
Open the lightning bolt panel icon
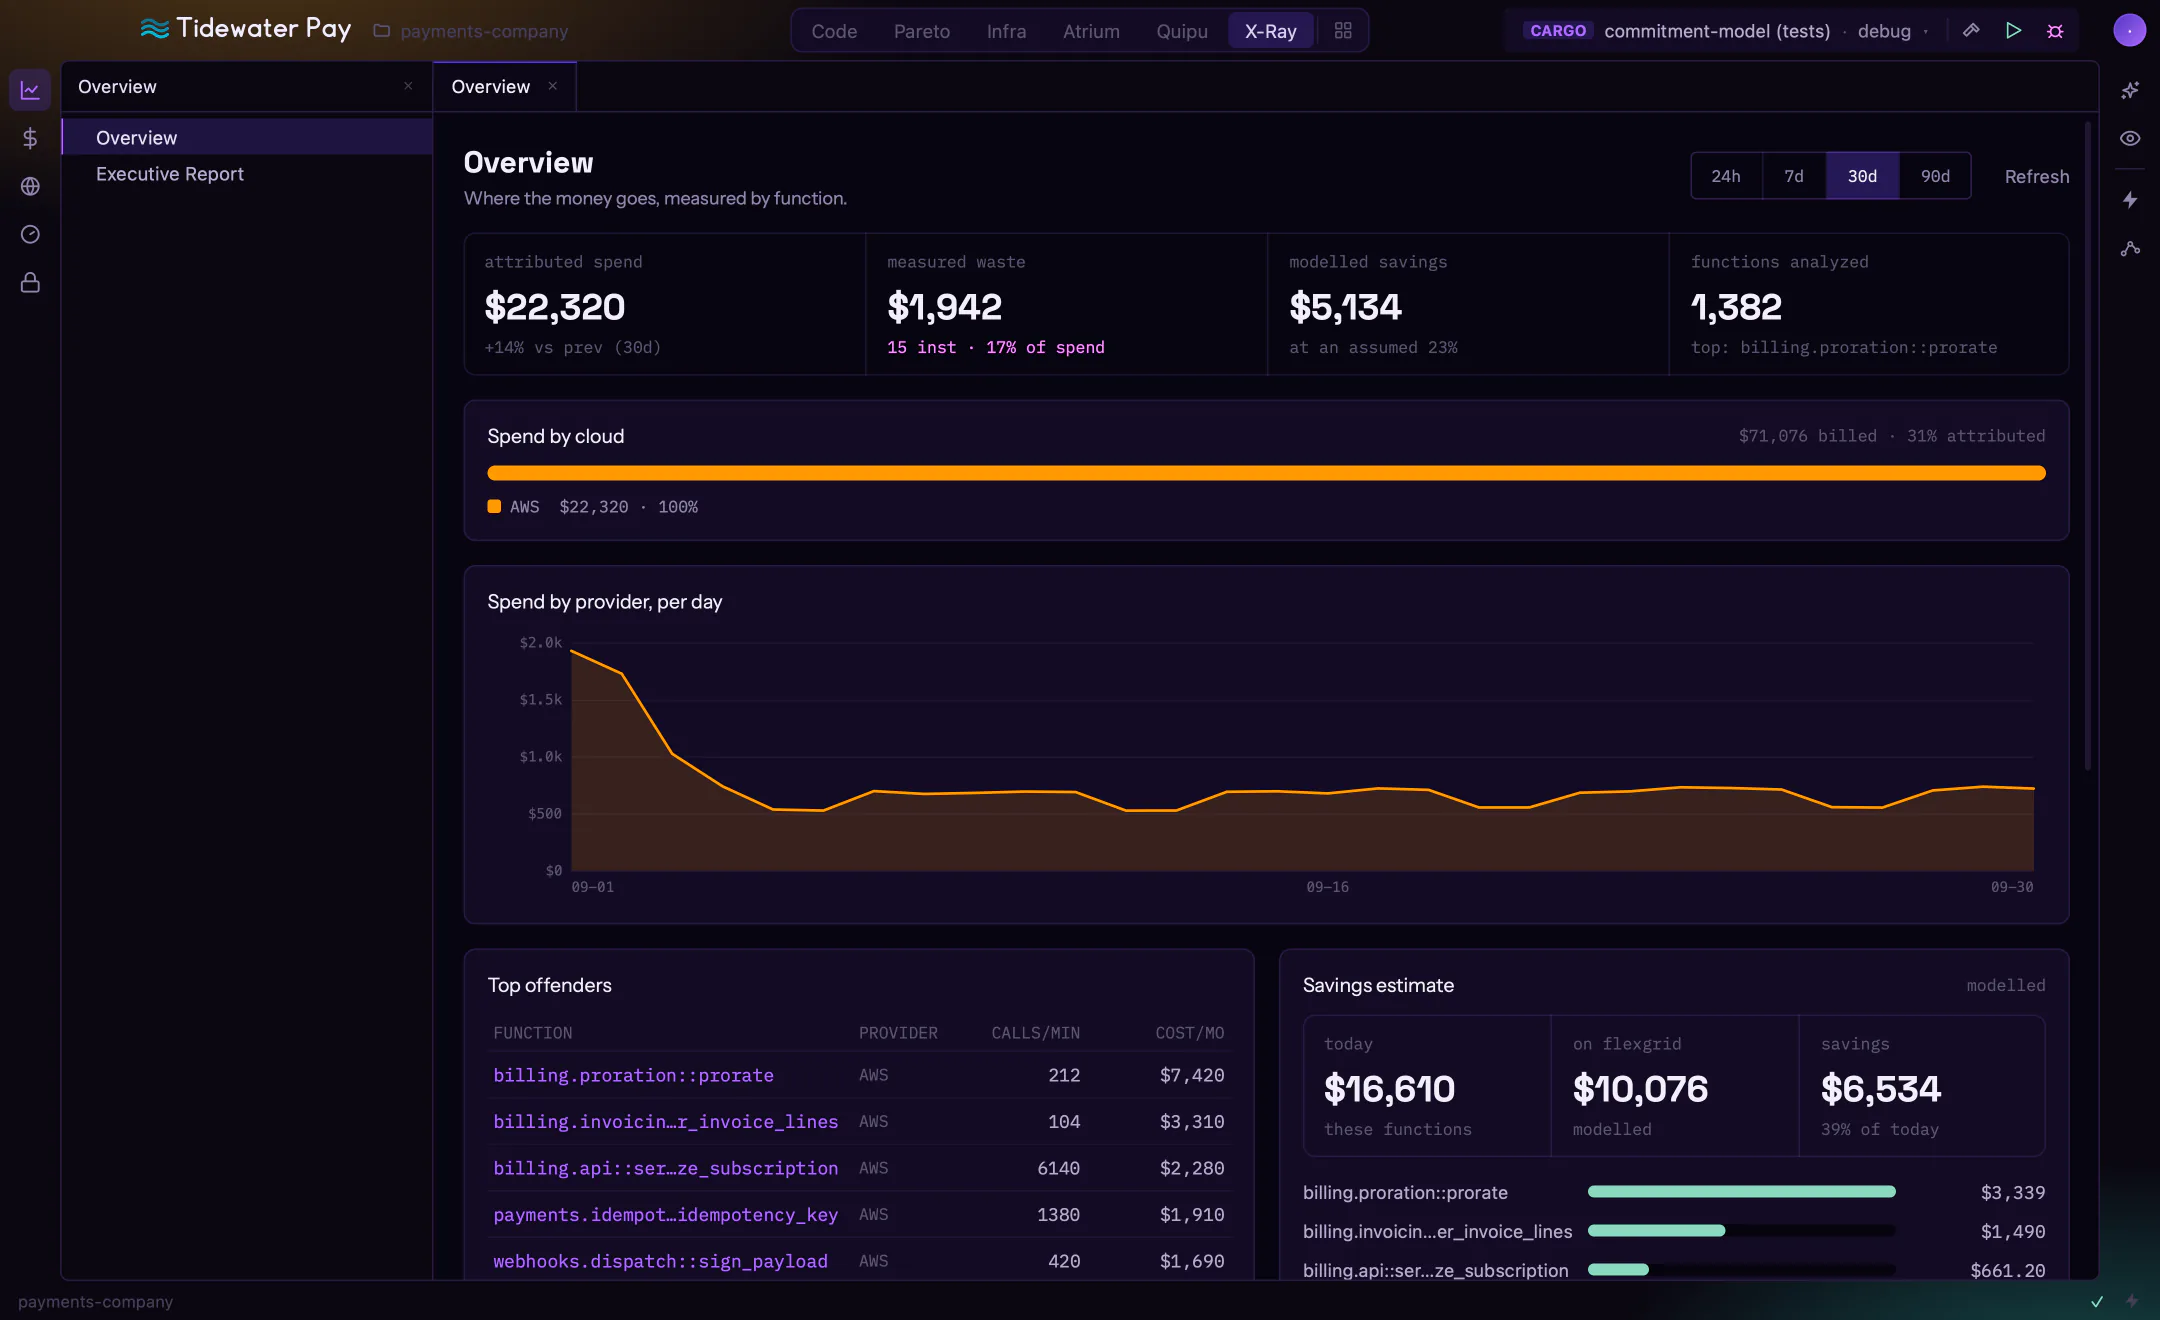tap(2130, 200)
